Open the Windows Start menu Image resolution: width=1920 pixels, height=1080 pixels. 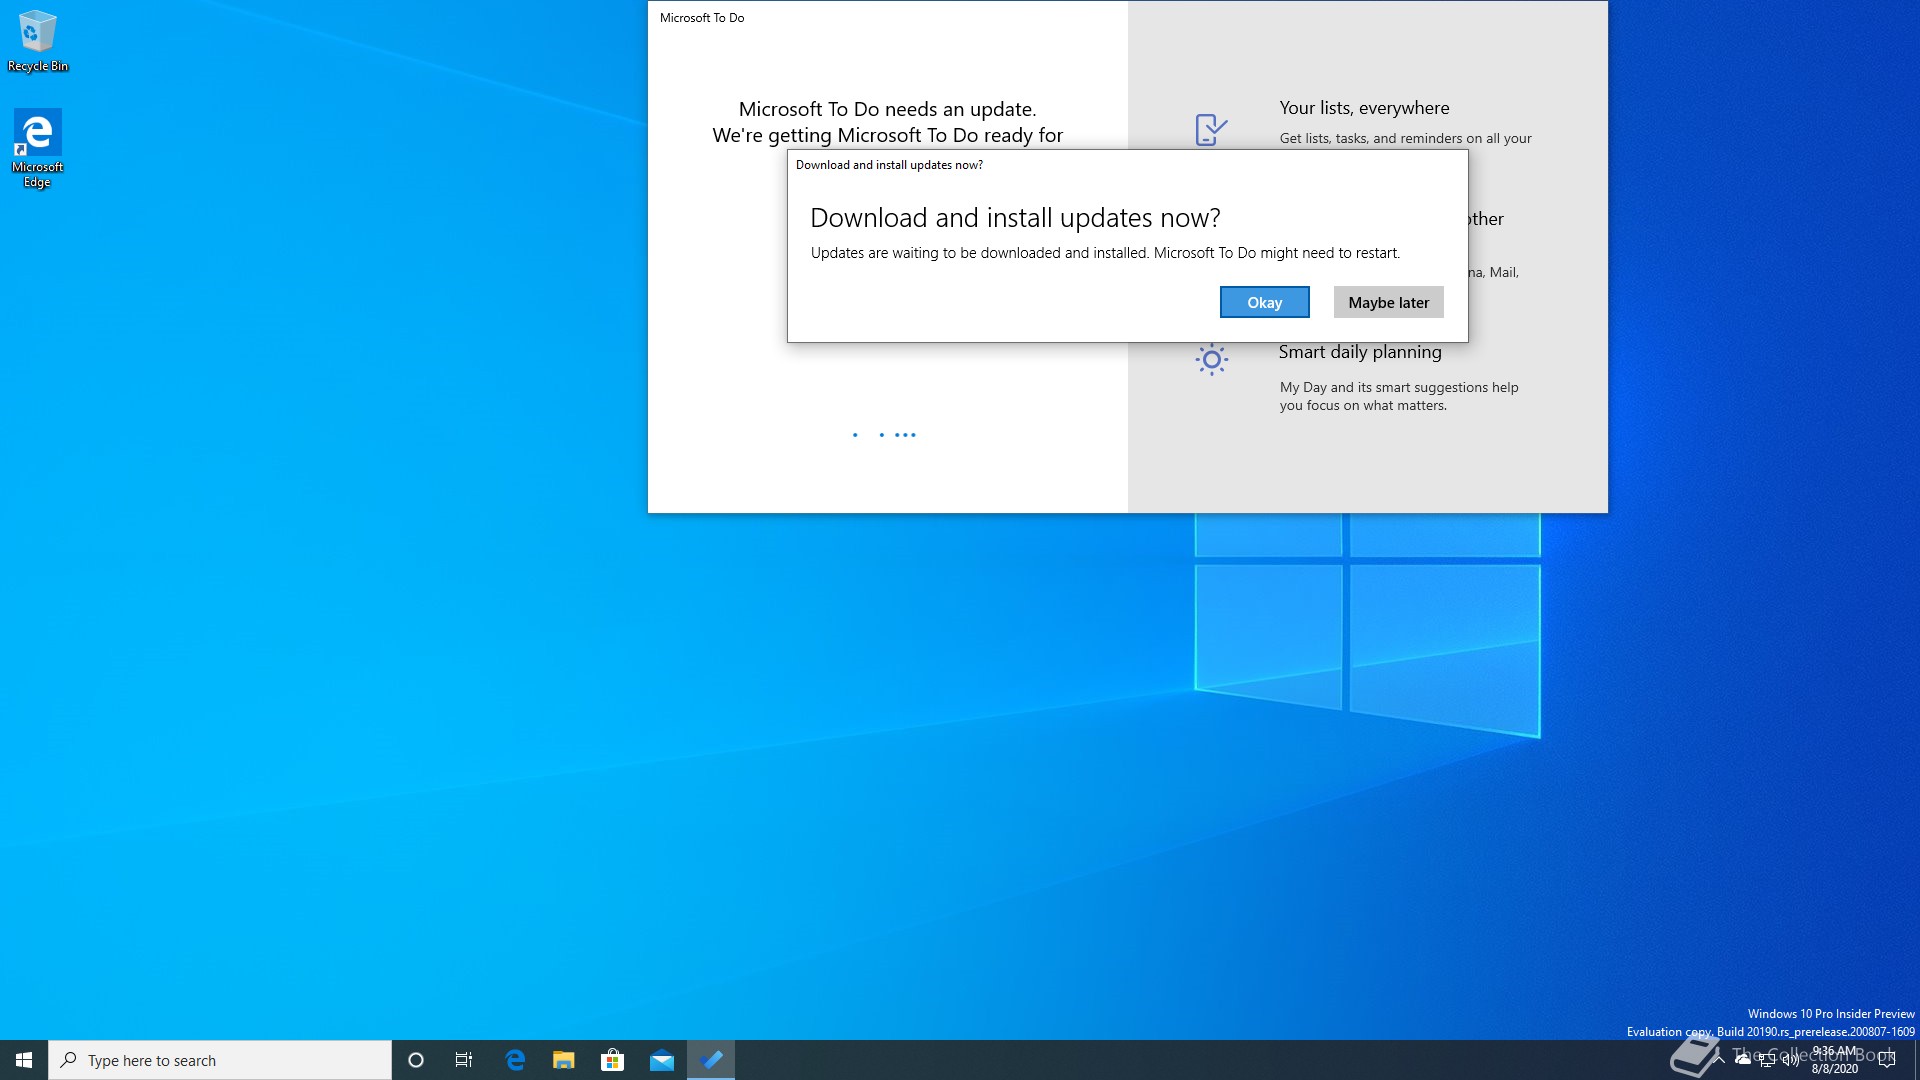click(x=24, y=1060)
